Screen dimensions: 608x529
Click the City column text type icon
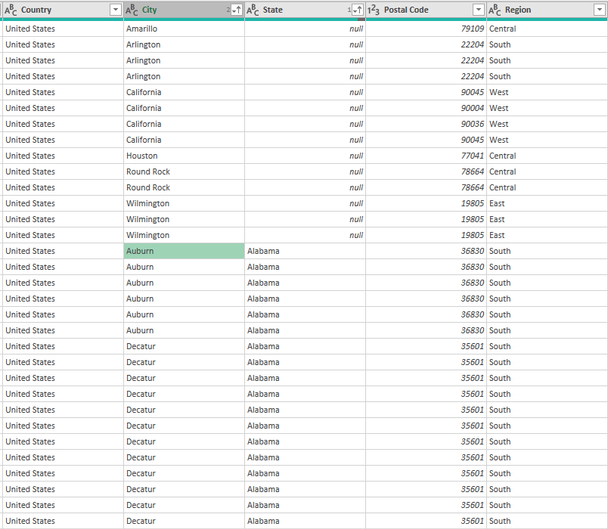pos(131,10)
